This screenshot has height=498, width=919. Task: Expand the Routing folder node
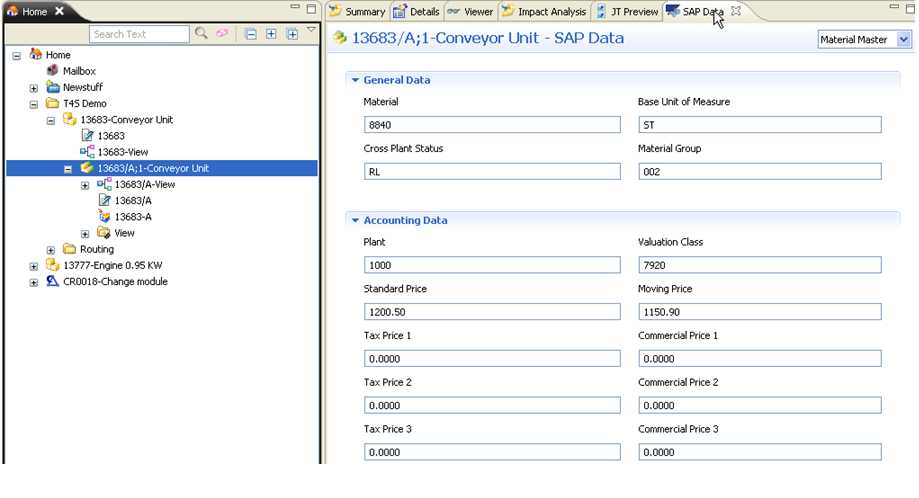point(51,250)
